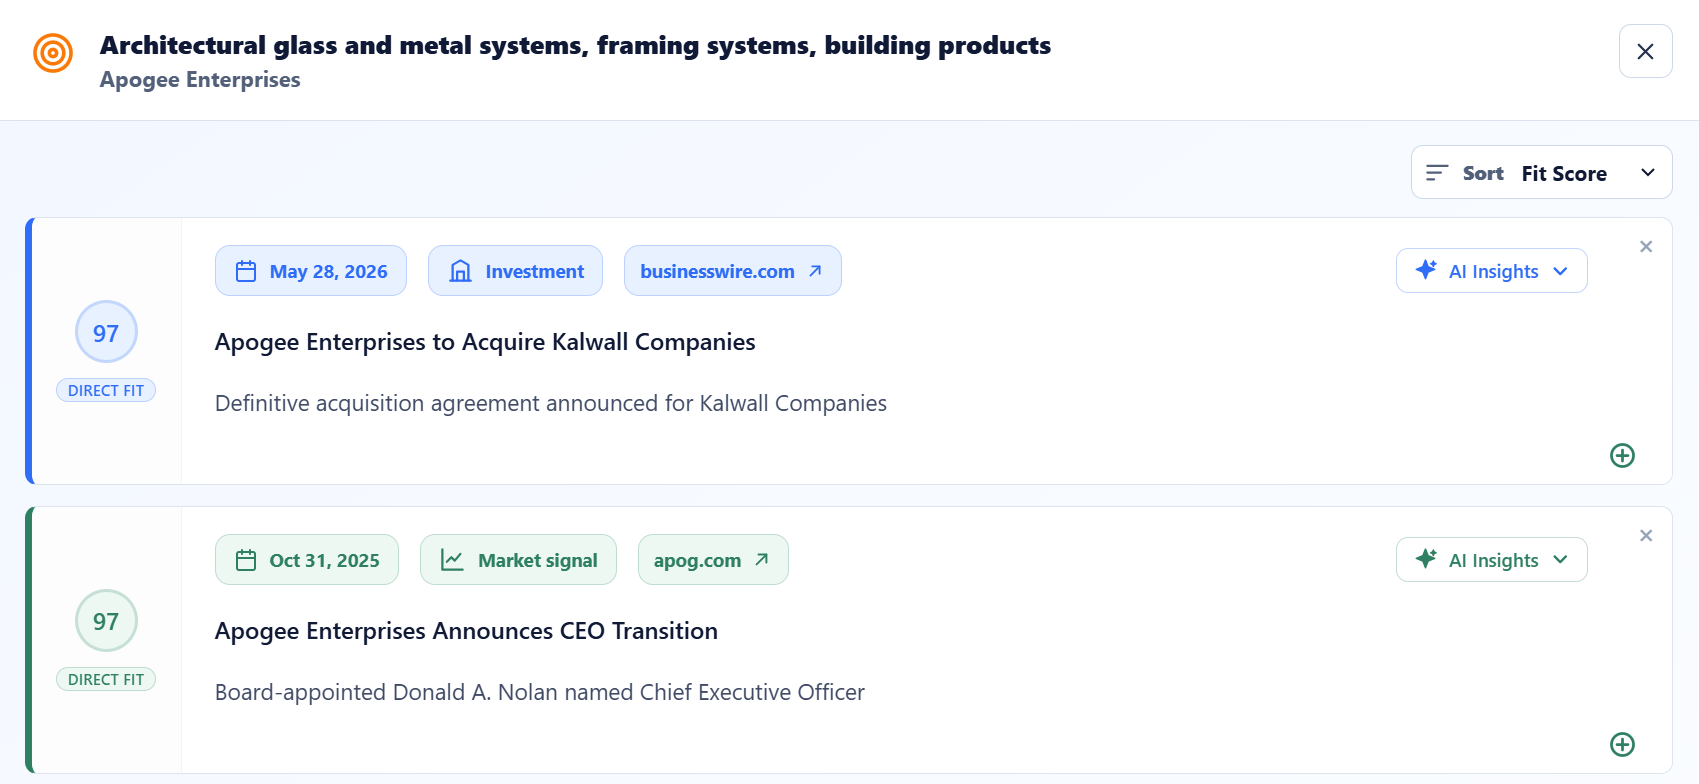Open the apog.com source link
The image size is (1699, 784).
(713, 560)
